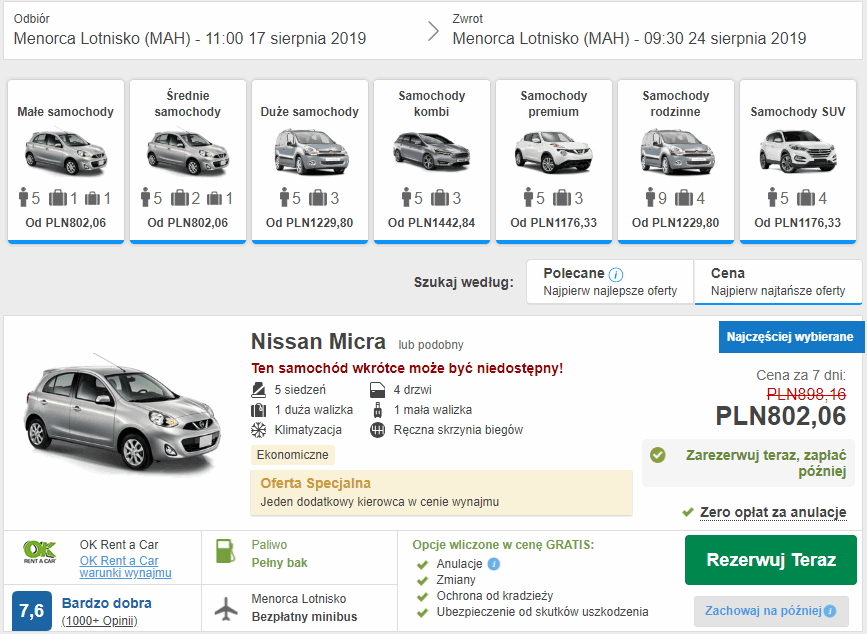Click the 7,6 rating badge
867x634 pixels.
[x=32, y=611]
